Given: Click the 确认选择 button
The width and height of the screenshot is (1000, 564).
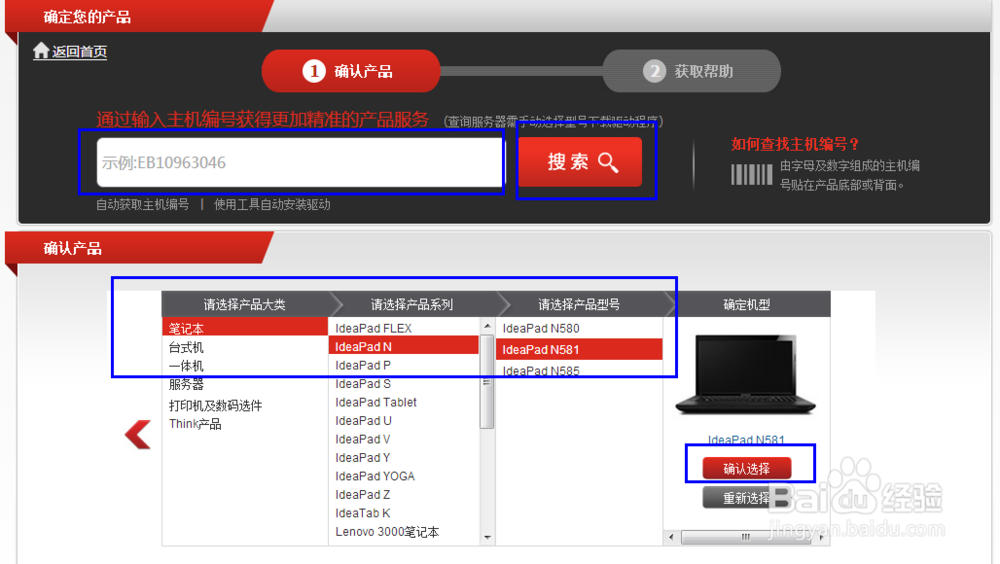Looking at the screenshot, I should pos(747,468).
